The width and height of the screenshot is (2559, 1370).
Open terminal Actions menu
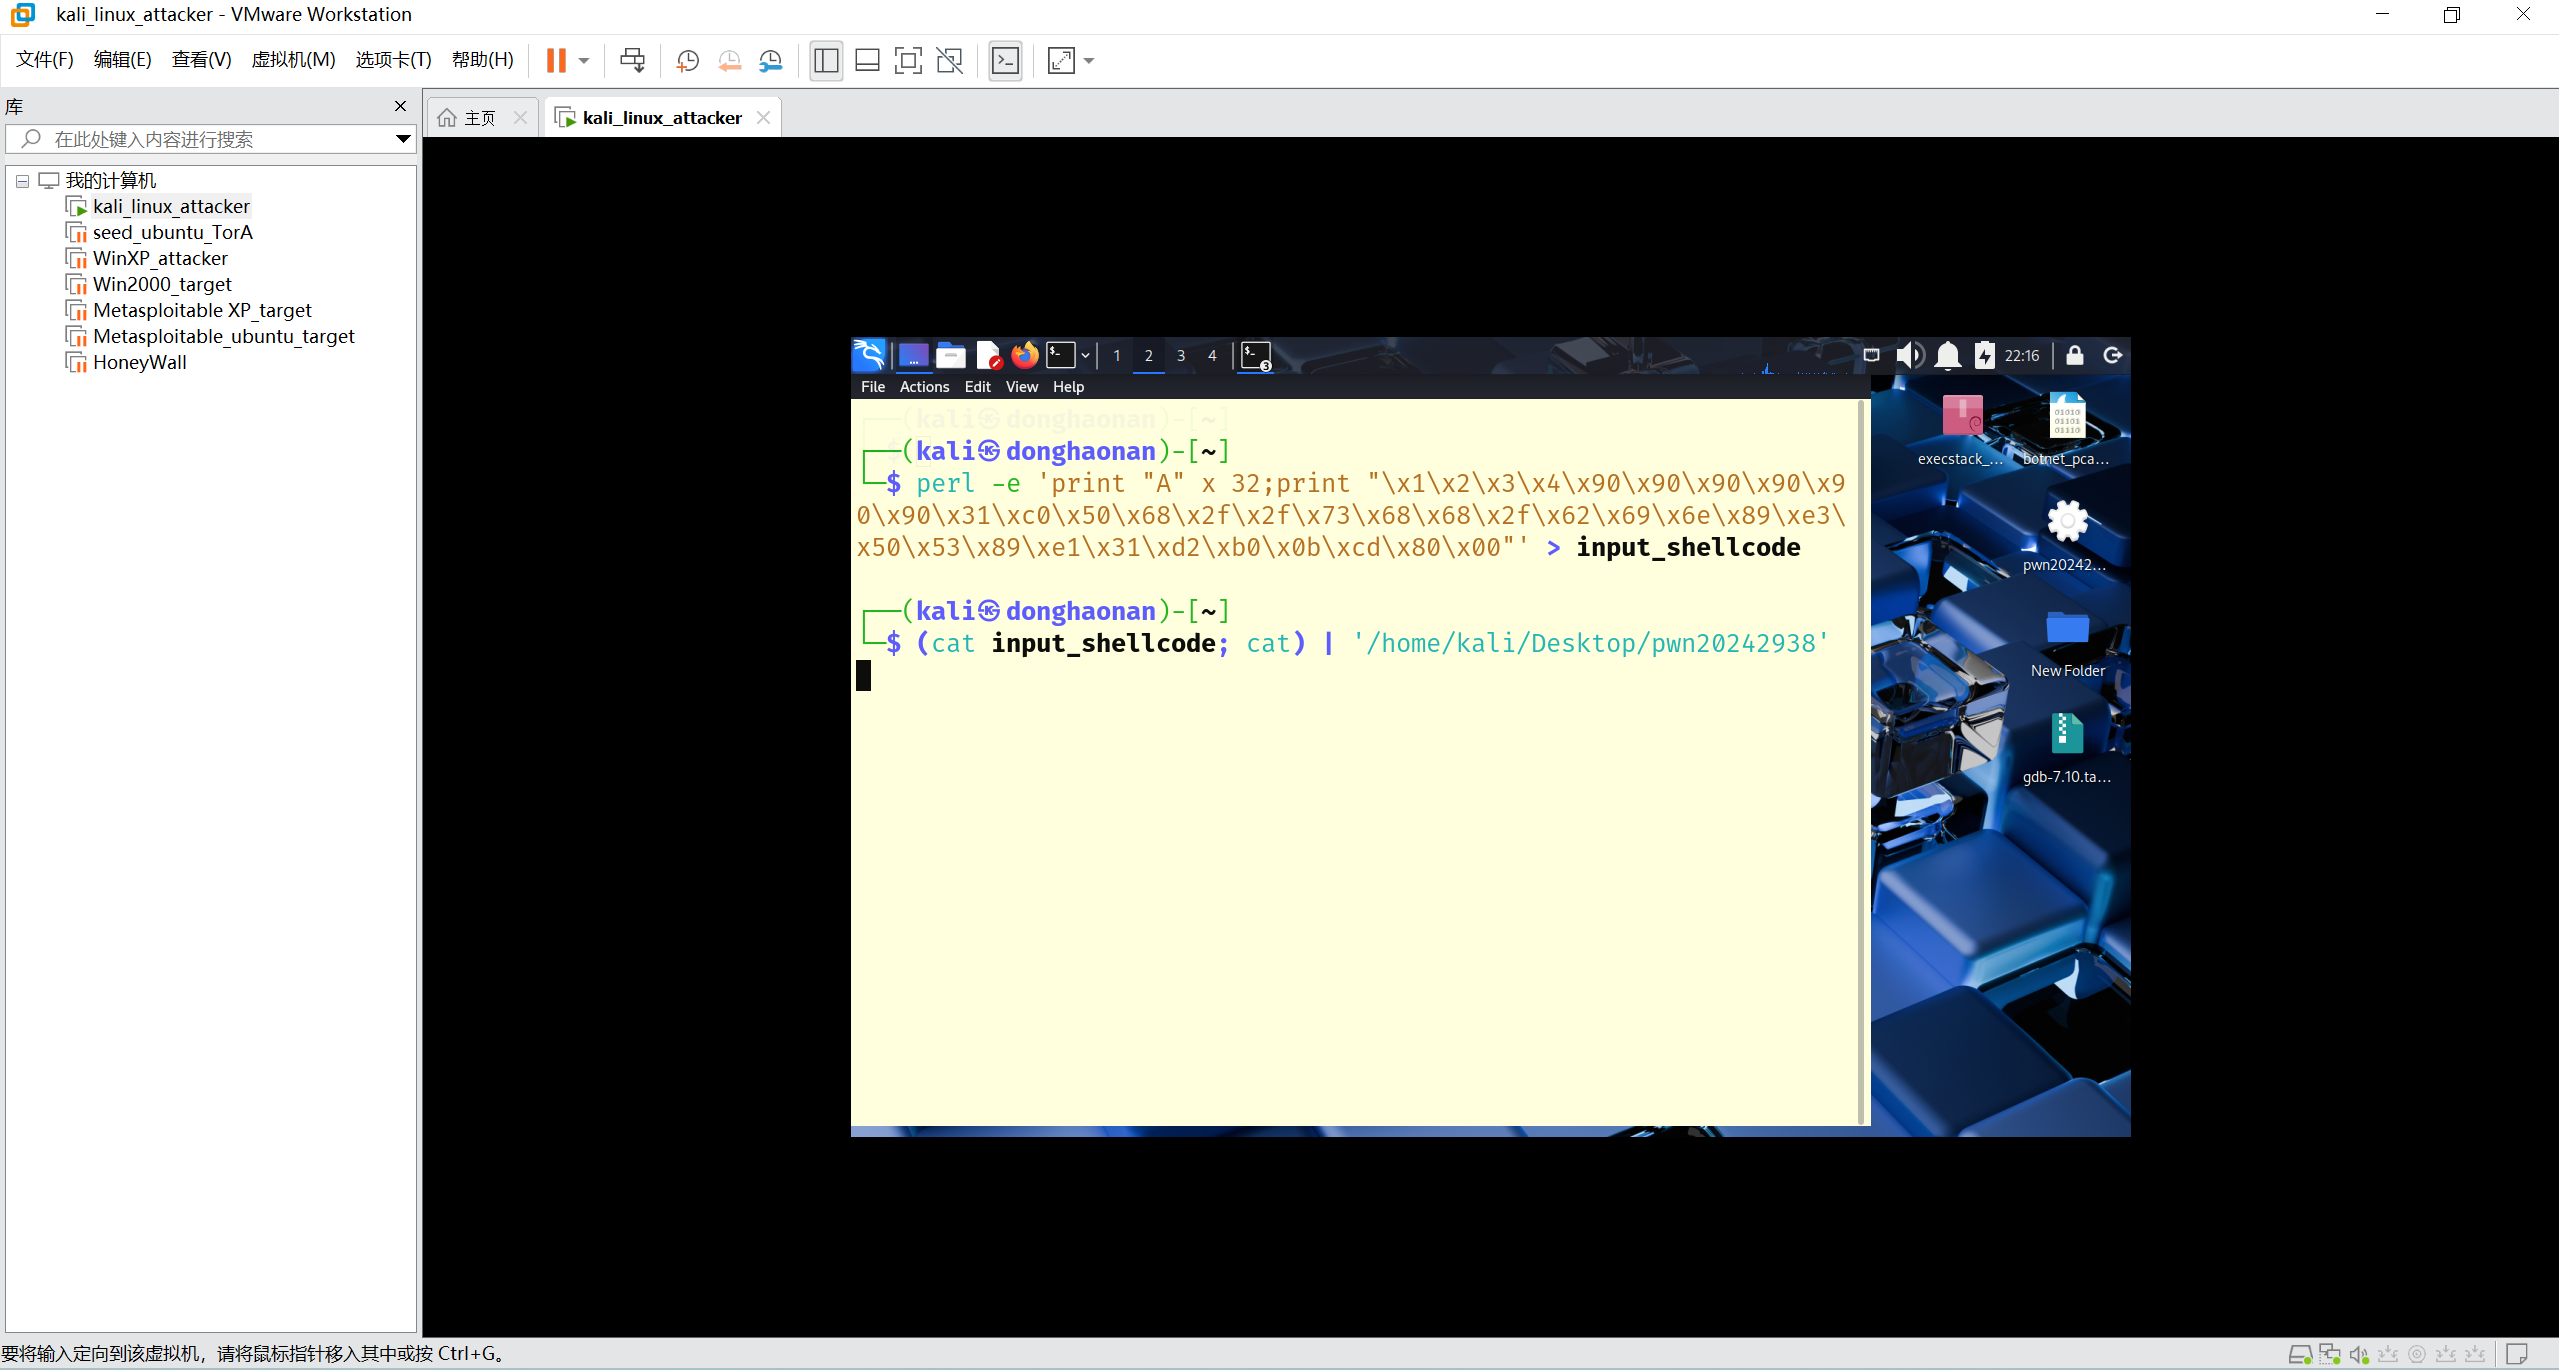click(x=923, y=387)
